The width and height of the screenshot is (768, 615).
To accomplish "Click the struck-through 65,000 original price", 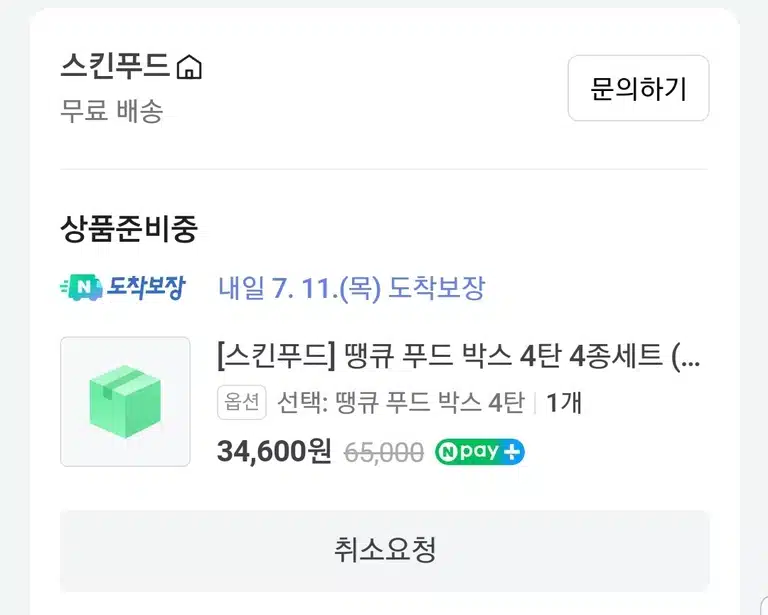I will click(x=384, y=452).
